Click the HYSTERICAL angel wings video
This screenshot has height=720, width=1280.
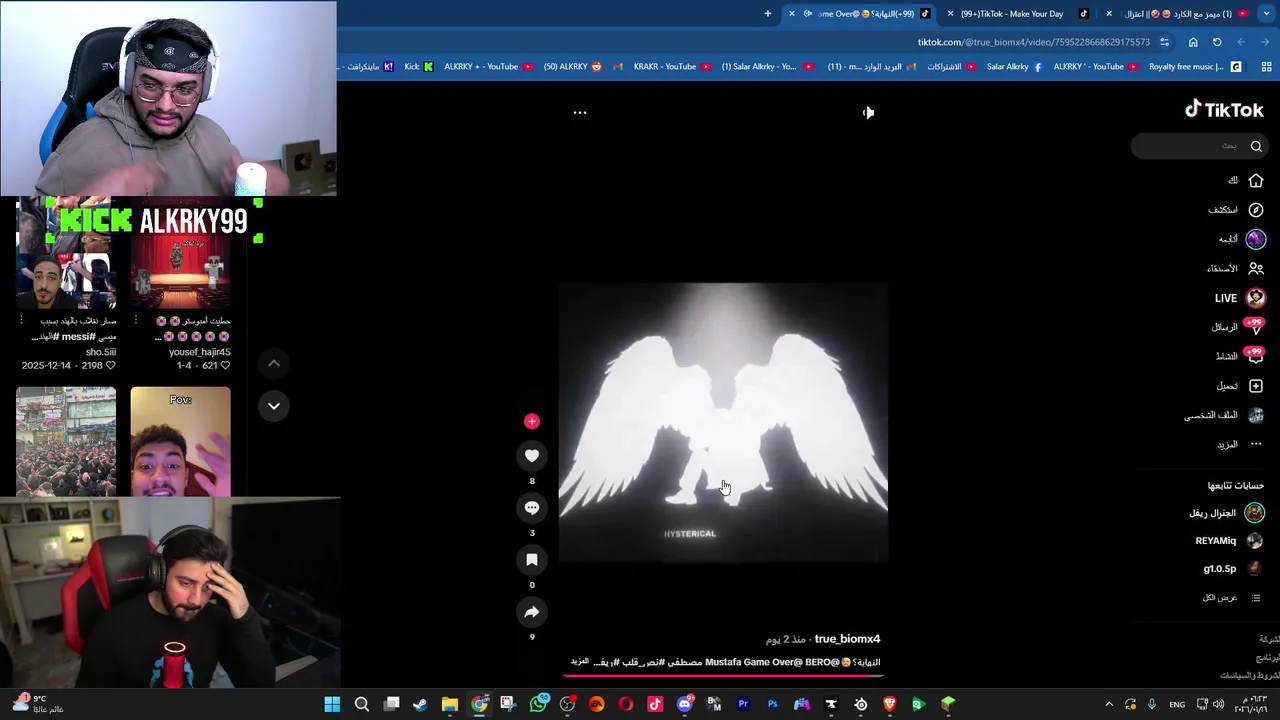pyautogui.click(x=723, y=423)
